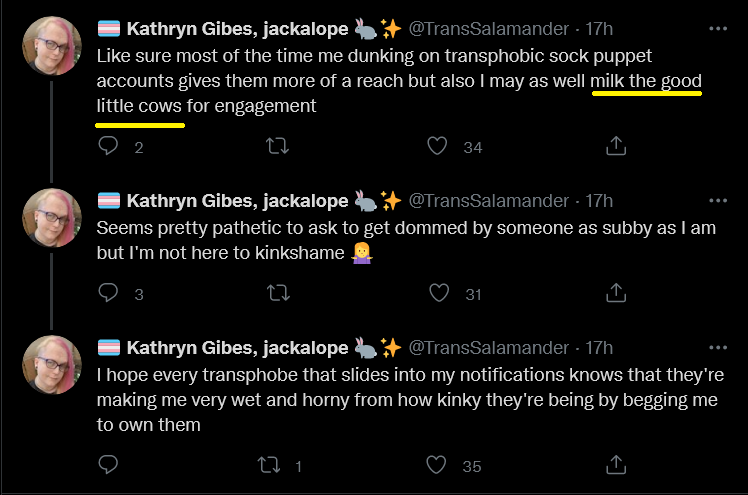Screen dimensions: 748x495
Task: Open Kathryn Gibes name on second tweet
Action: click(238, 201)
